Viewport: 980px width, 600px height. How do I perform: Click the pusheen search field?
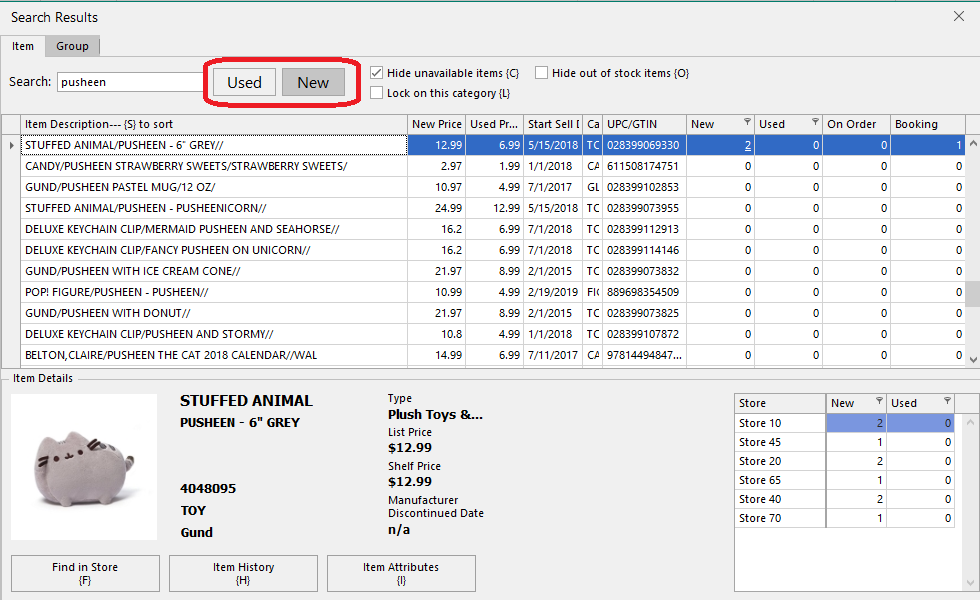click(130, 82)
